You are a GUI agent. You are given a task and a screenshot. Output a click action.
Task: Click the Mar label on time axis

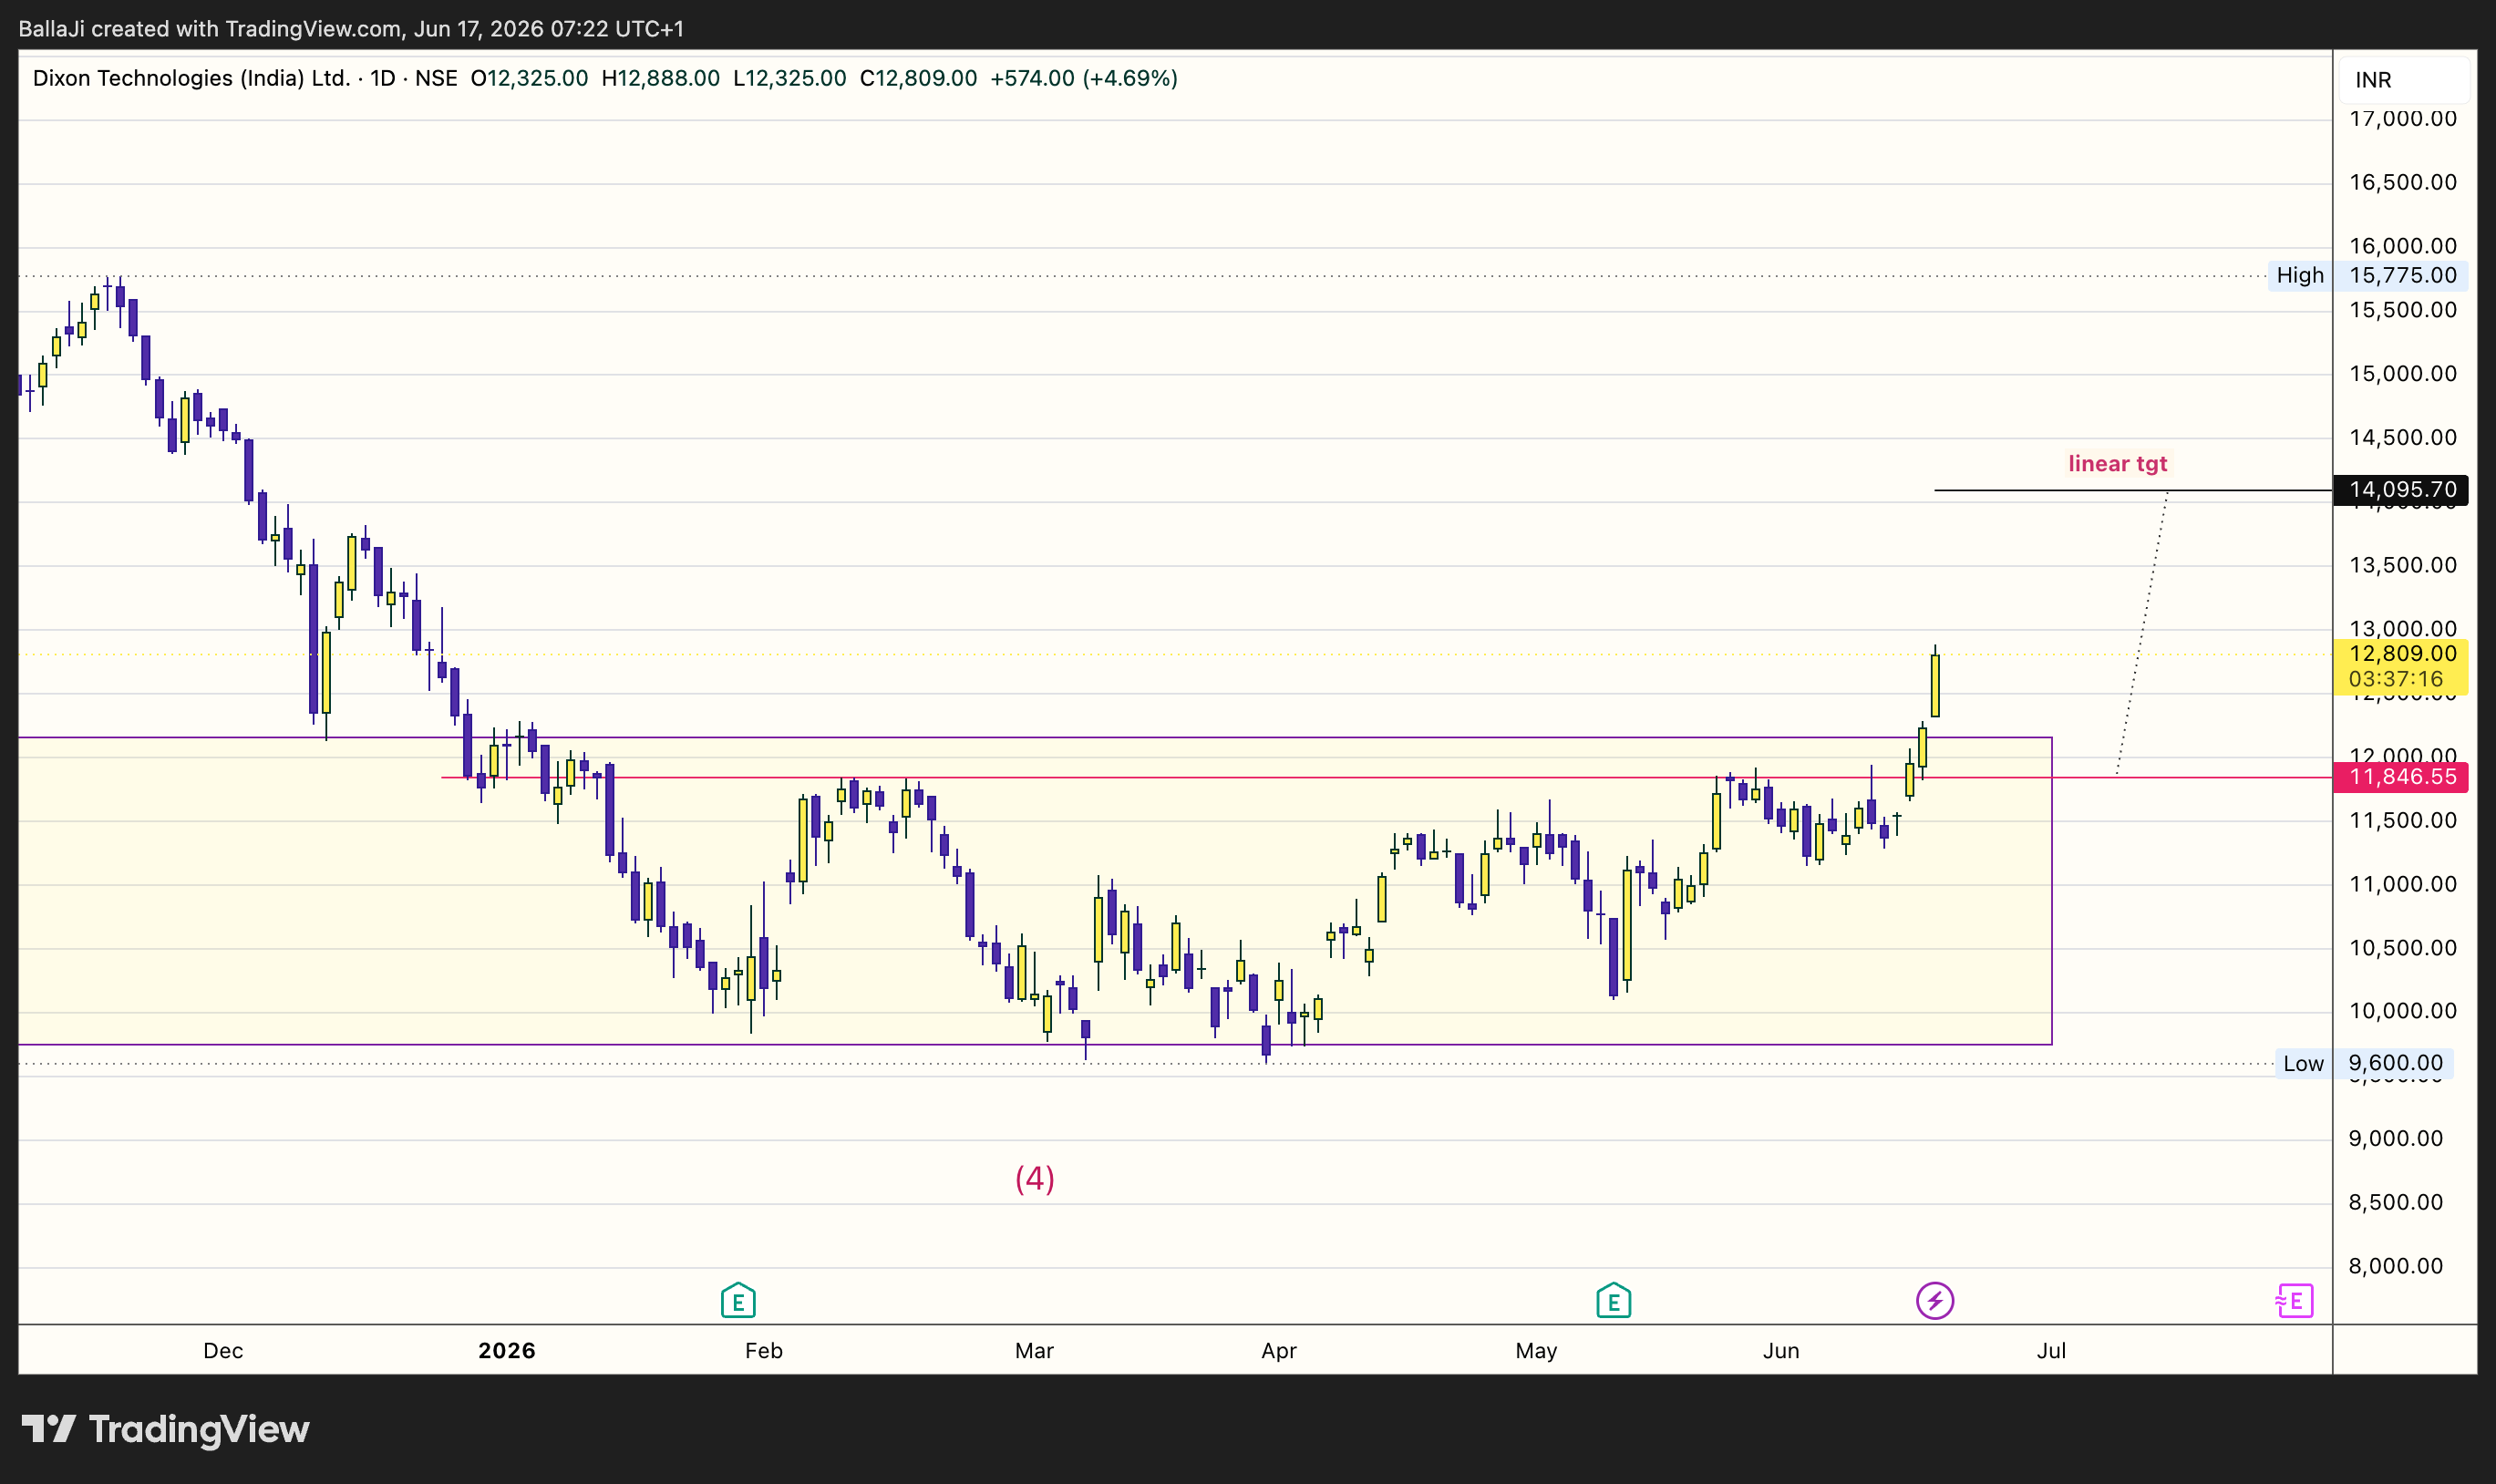1034,1351
